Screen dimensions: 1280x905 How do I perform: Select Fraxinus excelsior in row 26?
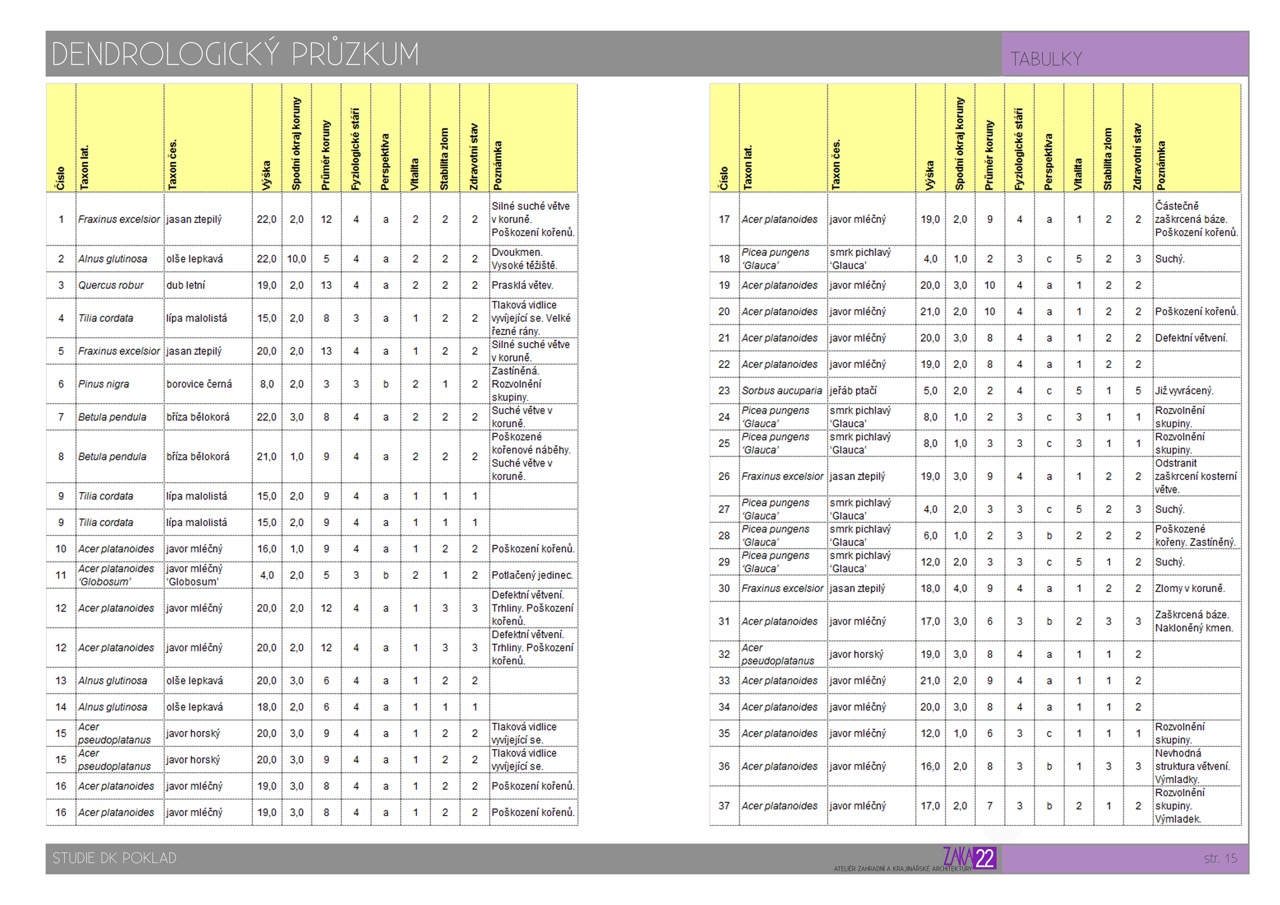[783, 476]
